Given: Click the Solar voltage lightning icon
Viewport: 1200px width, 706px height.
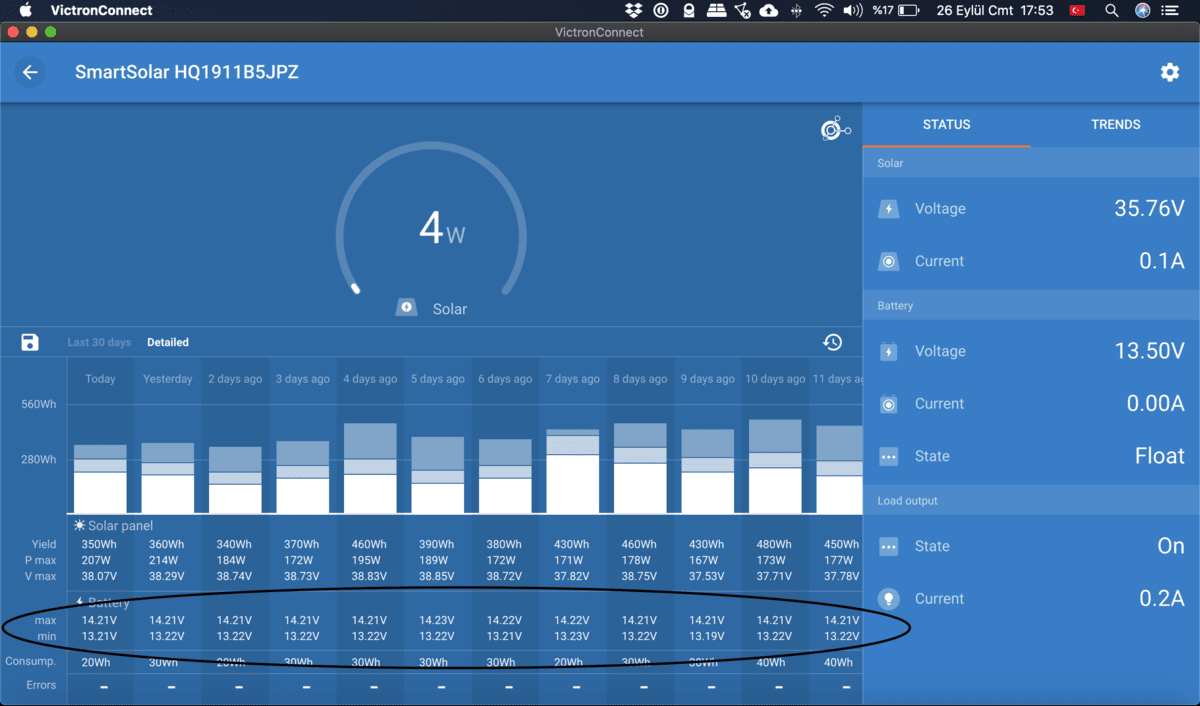Looking at the screenshot, I should (888, 209).
